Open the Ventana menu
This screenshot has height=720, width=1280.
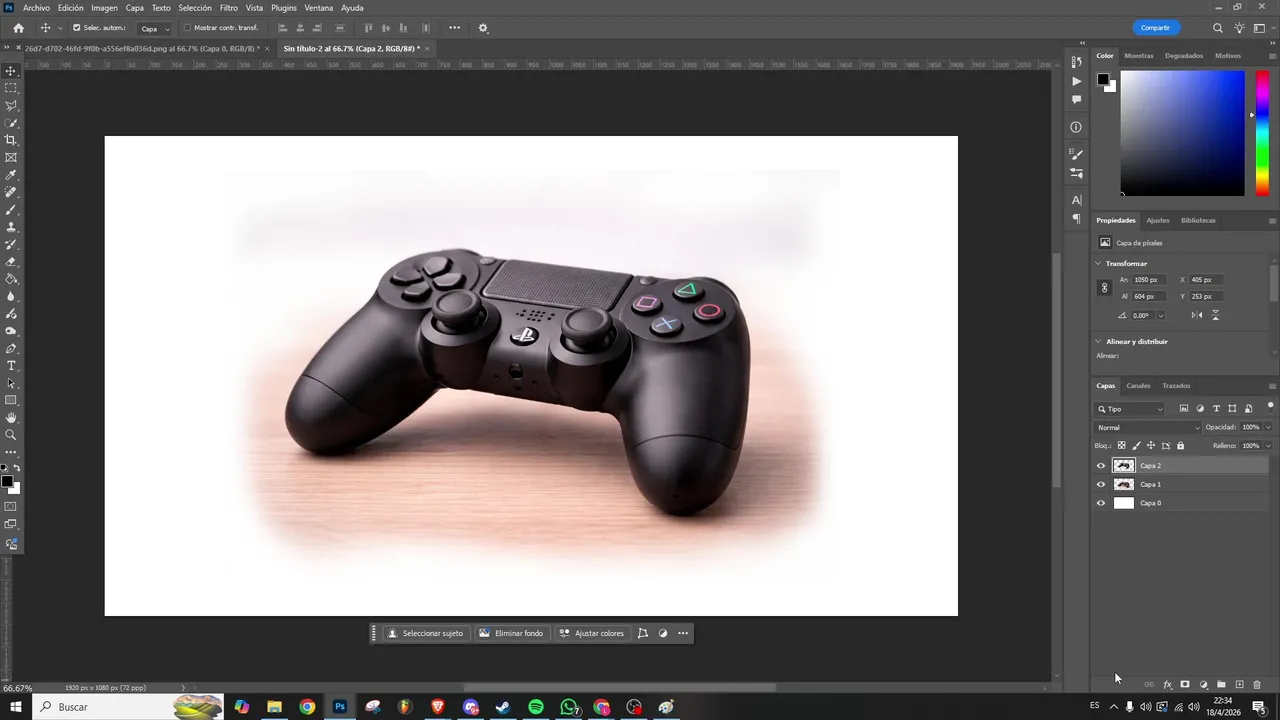[x=319, y=8]
